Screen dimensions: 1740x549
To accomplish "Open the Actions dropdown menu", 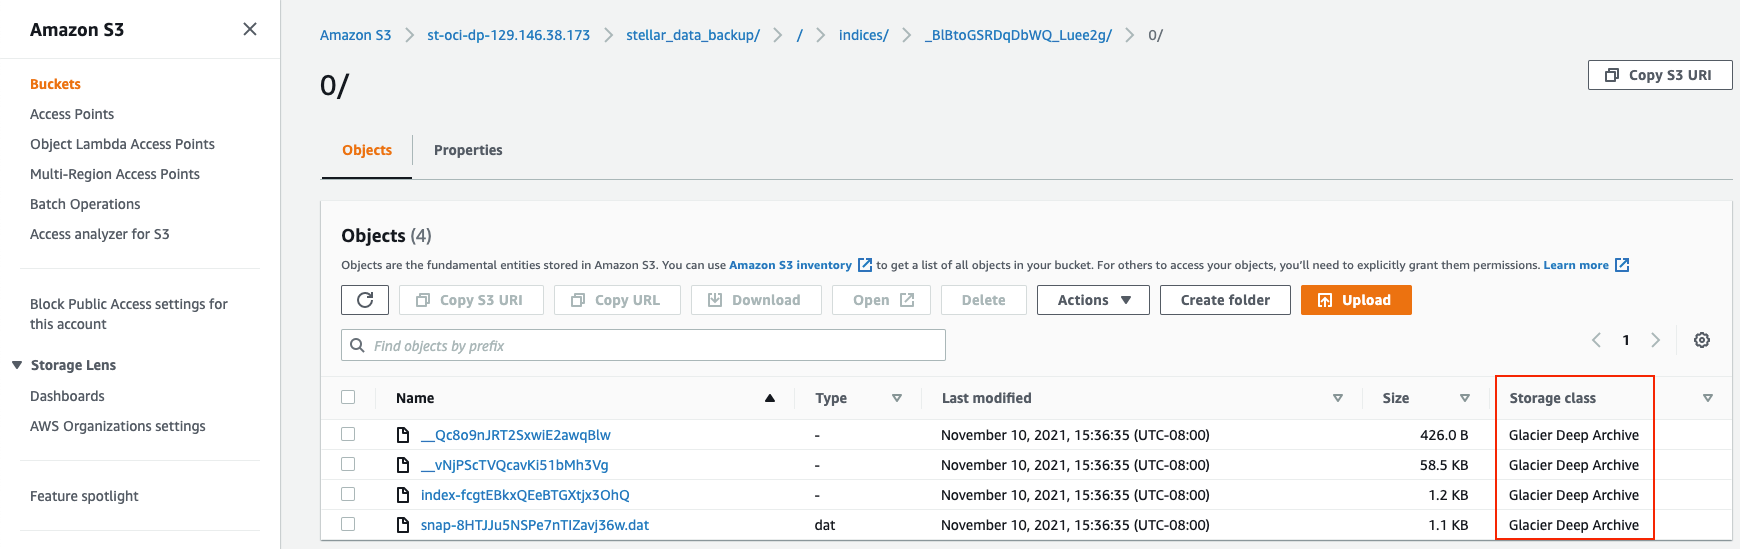I will [x=1093, y=300].
